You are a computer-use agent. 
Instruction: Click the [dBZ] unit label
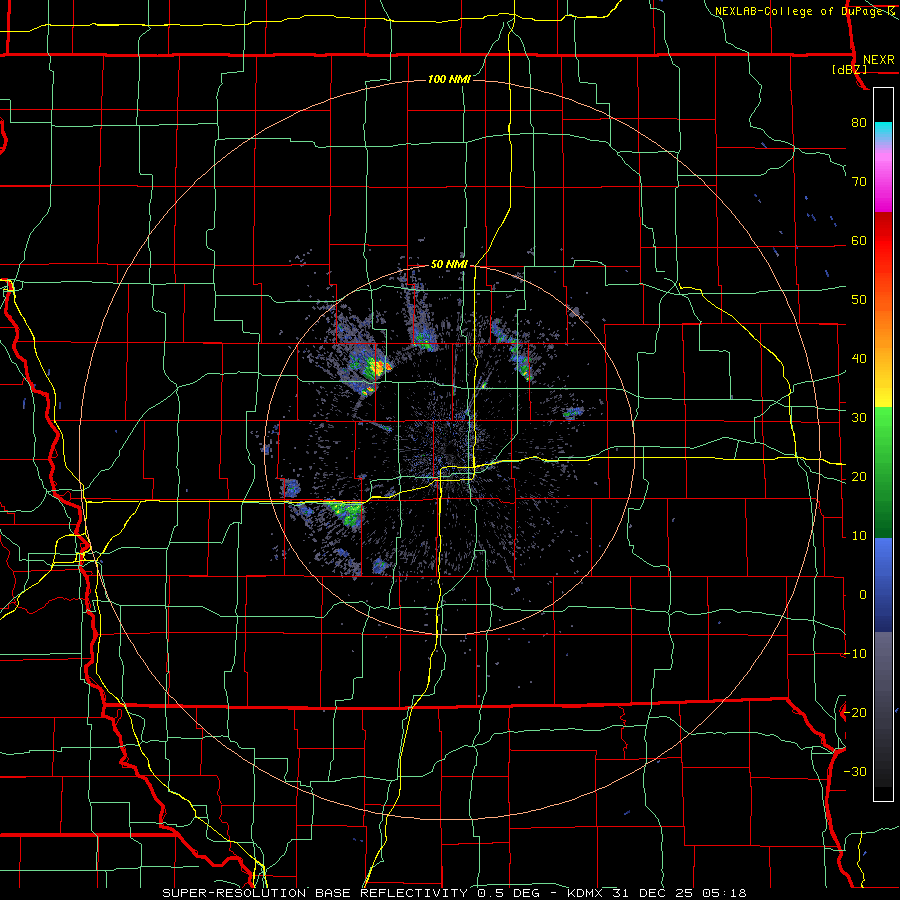pos(849,69)
